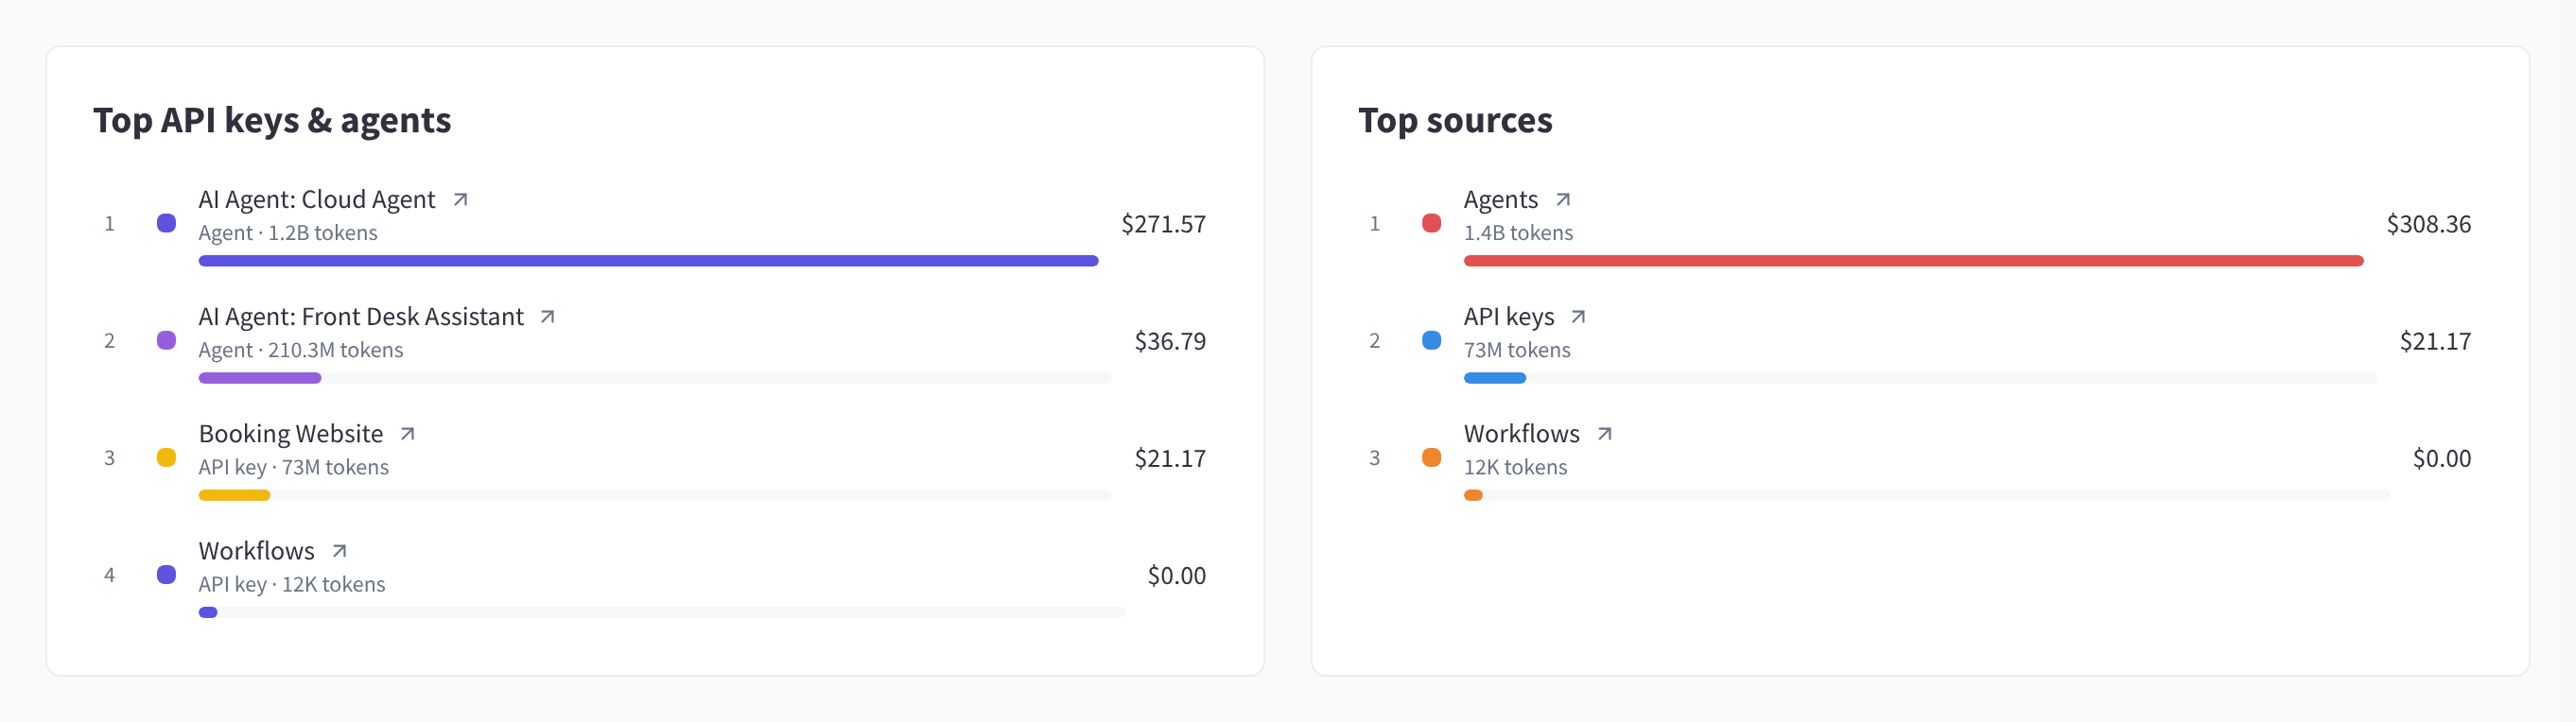Click the 'Top sources' heading
Viewport: 2576px width, 722px height.
pyautogui.click(x=1455, y=120)
